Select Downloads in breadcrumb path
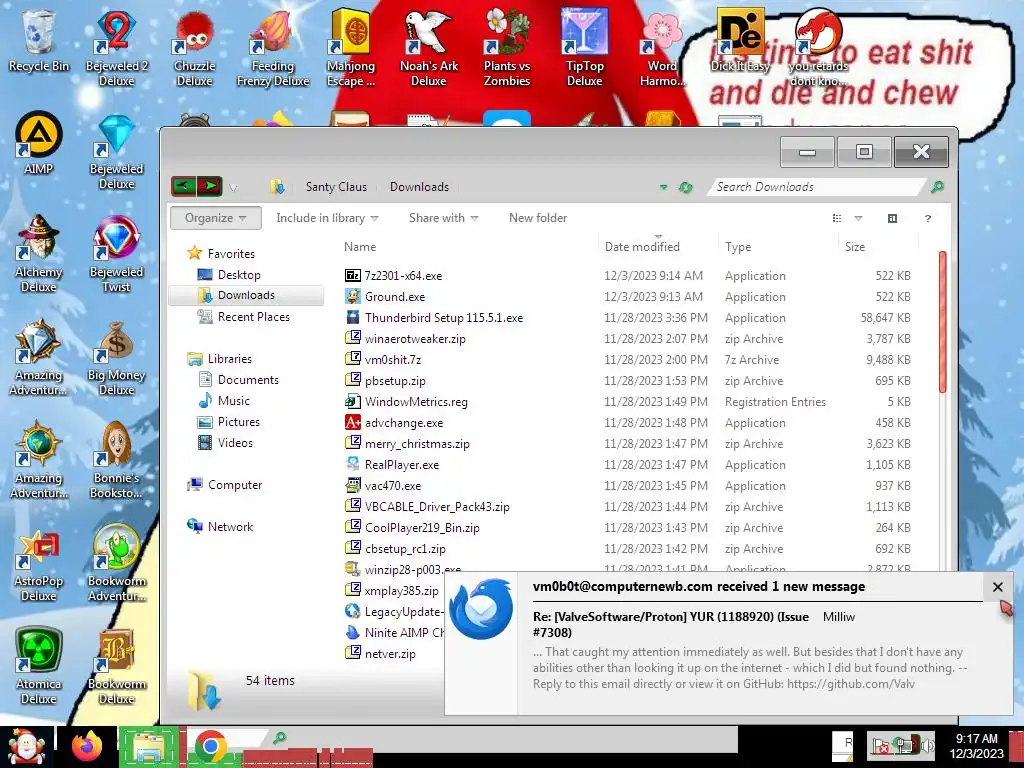 coord(419,187)
